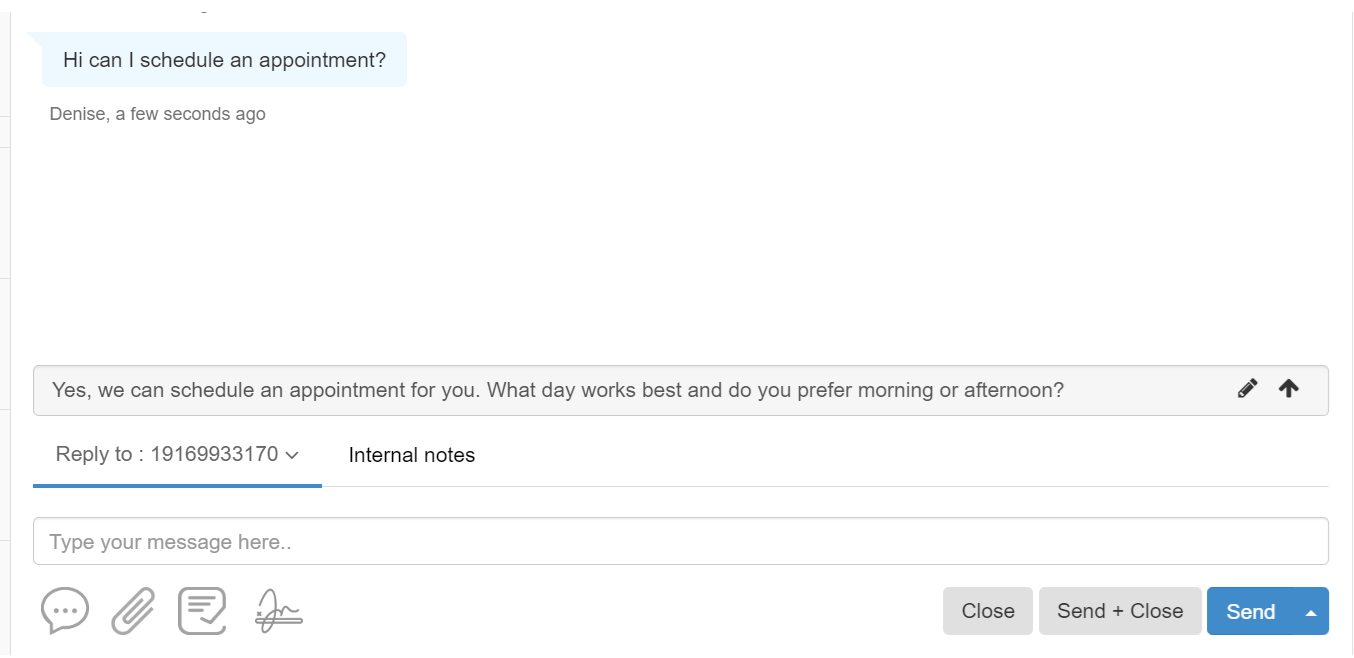The height and width of the screenshot is (658, 1354).
Task: Click the Send + Close button
Action: click(x=1120, y=611)
